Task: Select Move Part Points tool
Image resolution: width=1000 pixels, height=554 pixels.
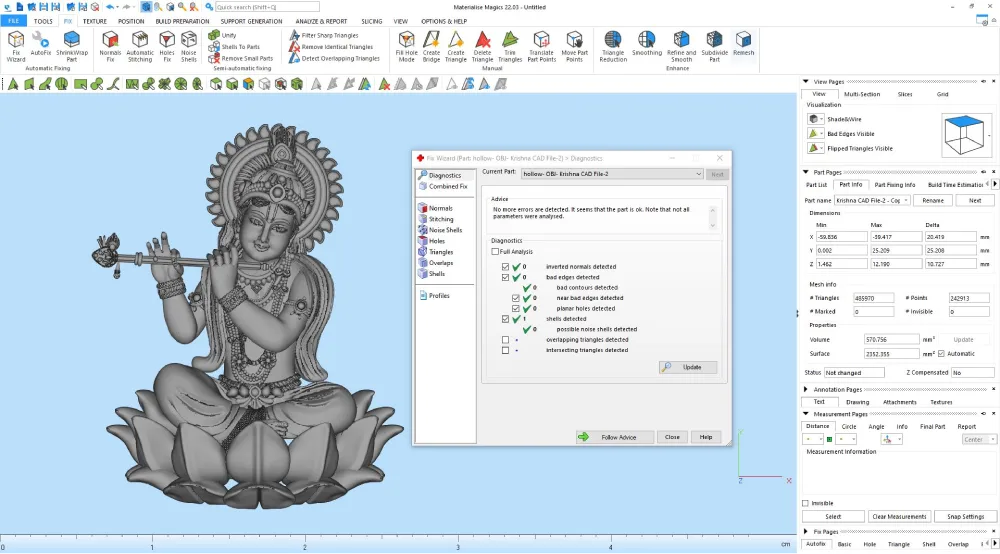Action: [574, 46]
